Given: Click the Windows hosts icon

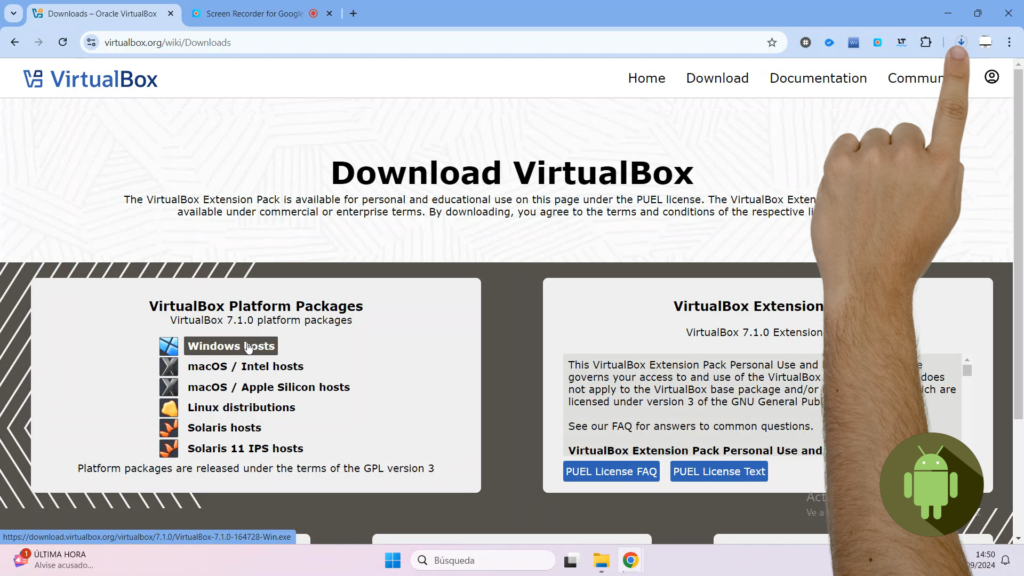Looking at the screenshot, I should point(168,346).
